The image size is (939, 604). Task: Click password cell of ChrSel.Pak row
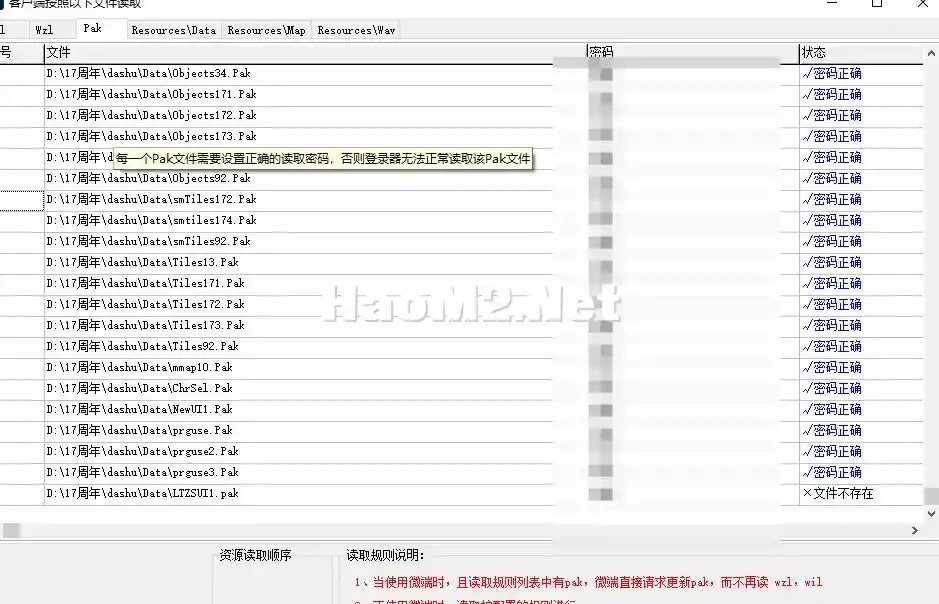click(693, 388)
